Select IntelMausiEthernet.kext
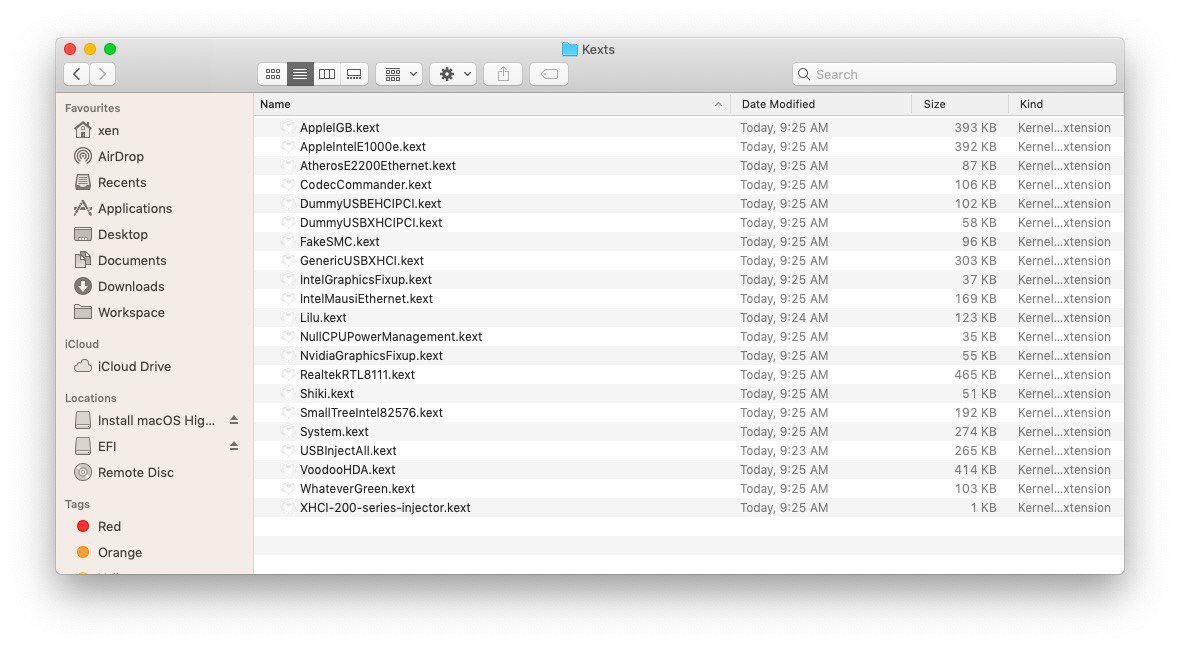 click(366, 299)
